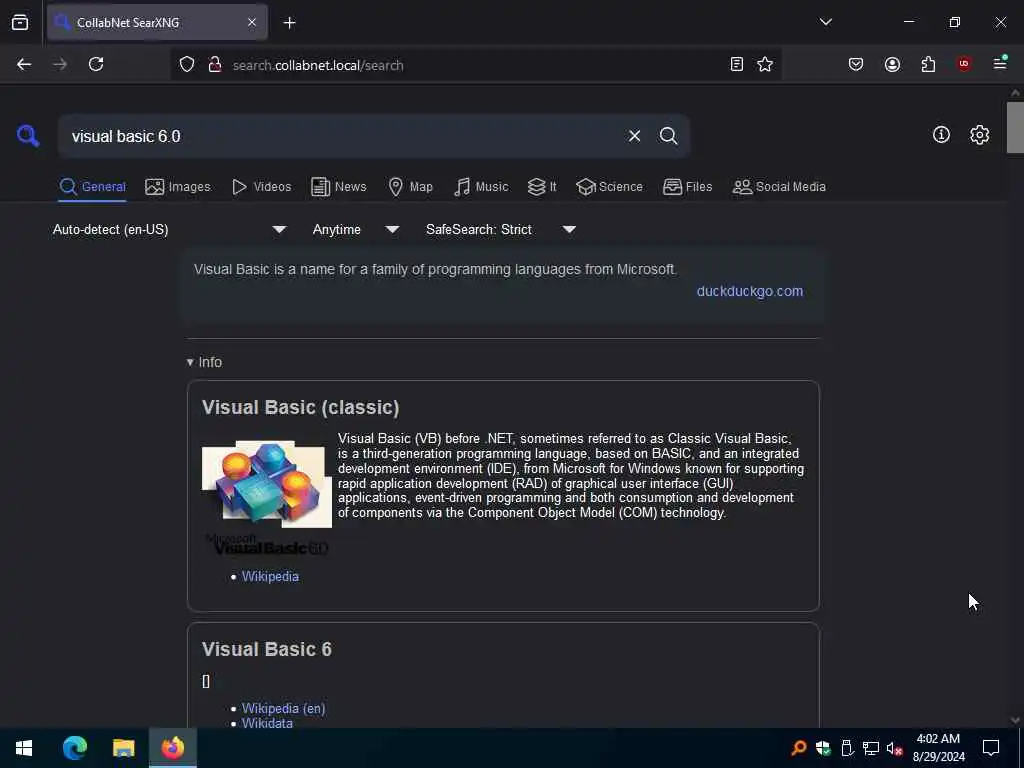Bookmark this page with the star icon
Screen dimensions: 1024x768
point(765,64)
